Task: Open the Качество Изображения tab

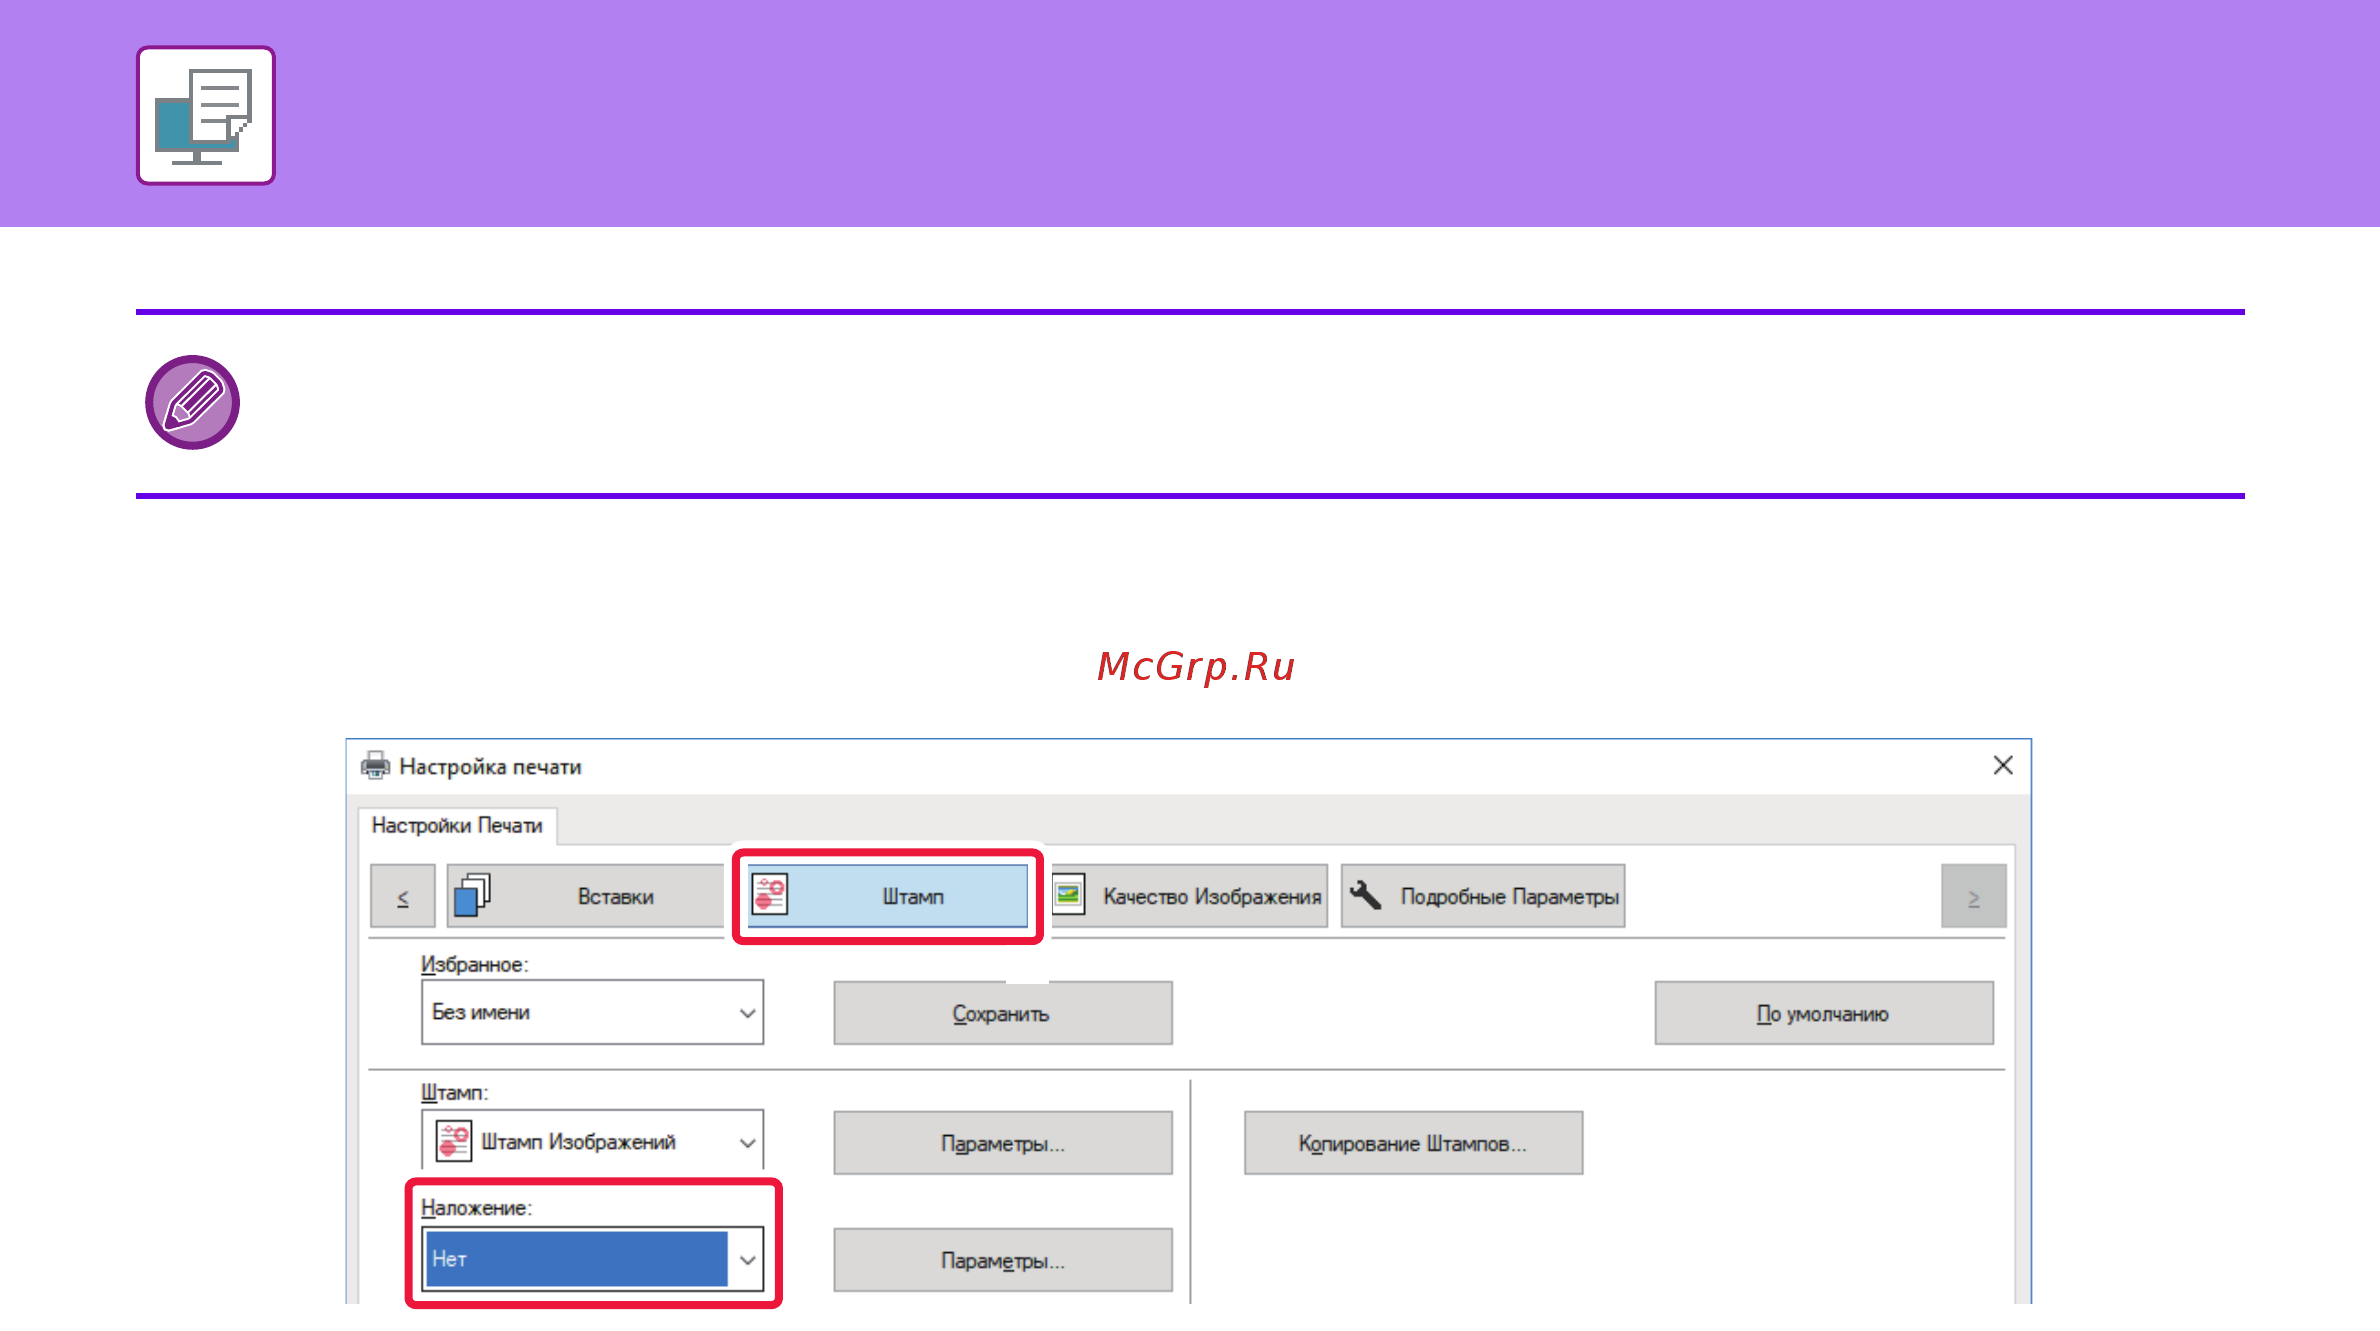Action: [1190, 896]
